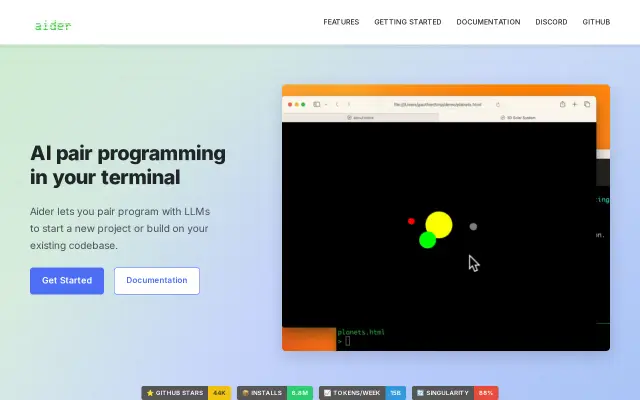Click the share icon in demo browser toolbar
The height and width of the screenshot is (400, 640).
562,104
